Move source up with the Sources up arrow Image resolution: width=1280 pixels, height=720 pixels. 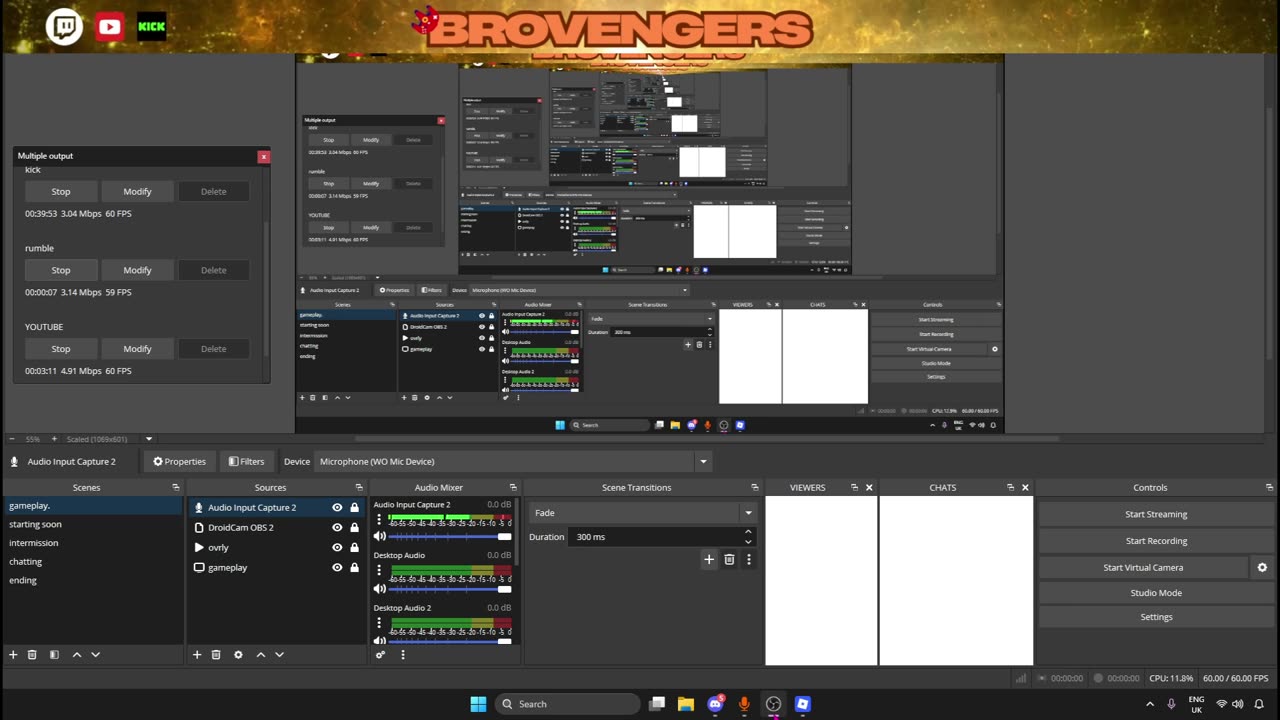point(260,655)
